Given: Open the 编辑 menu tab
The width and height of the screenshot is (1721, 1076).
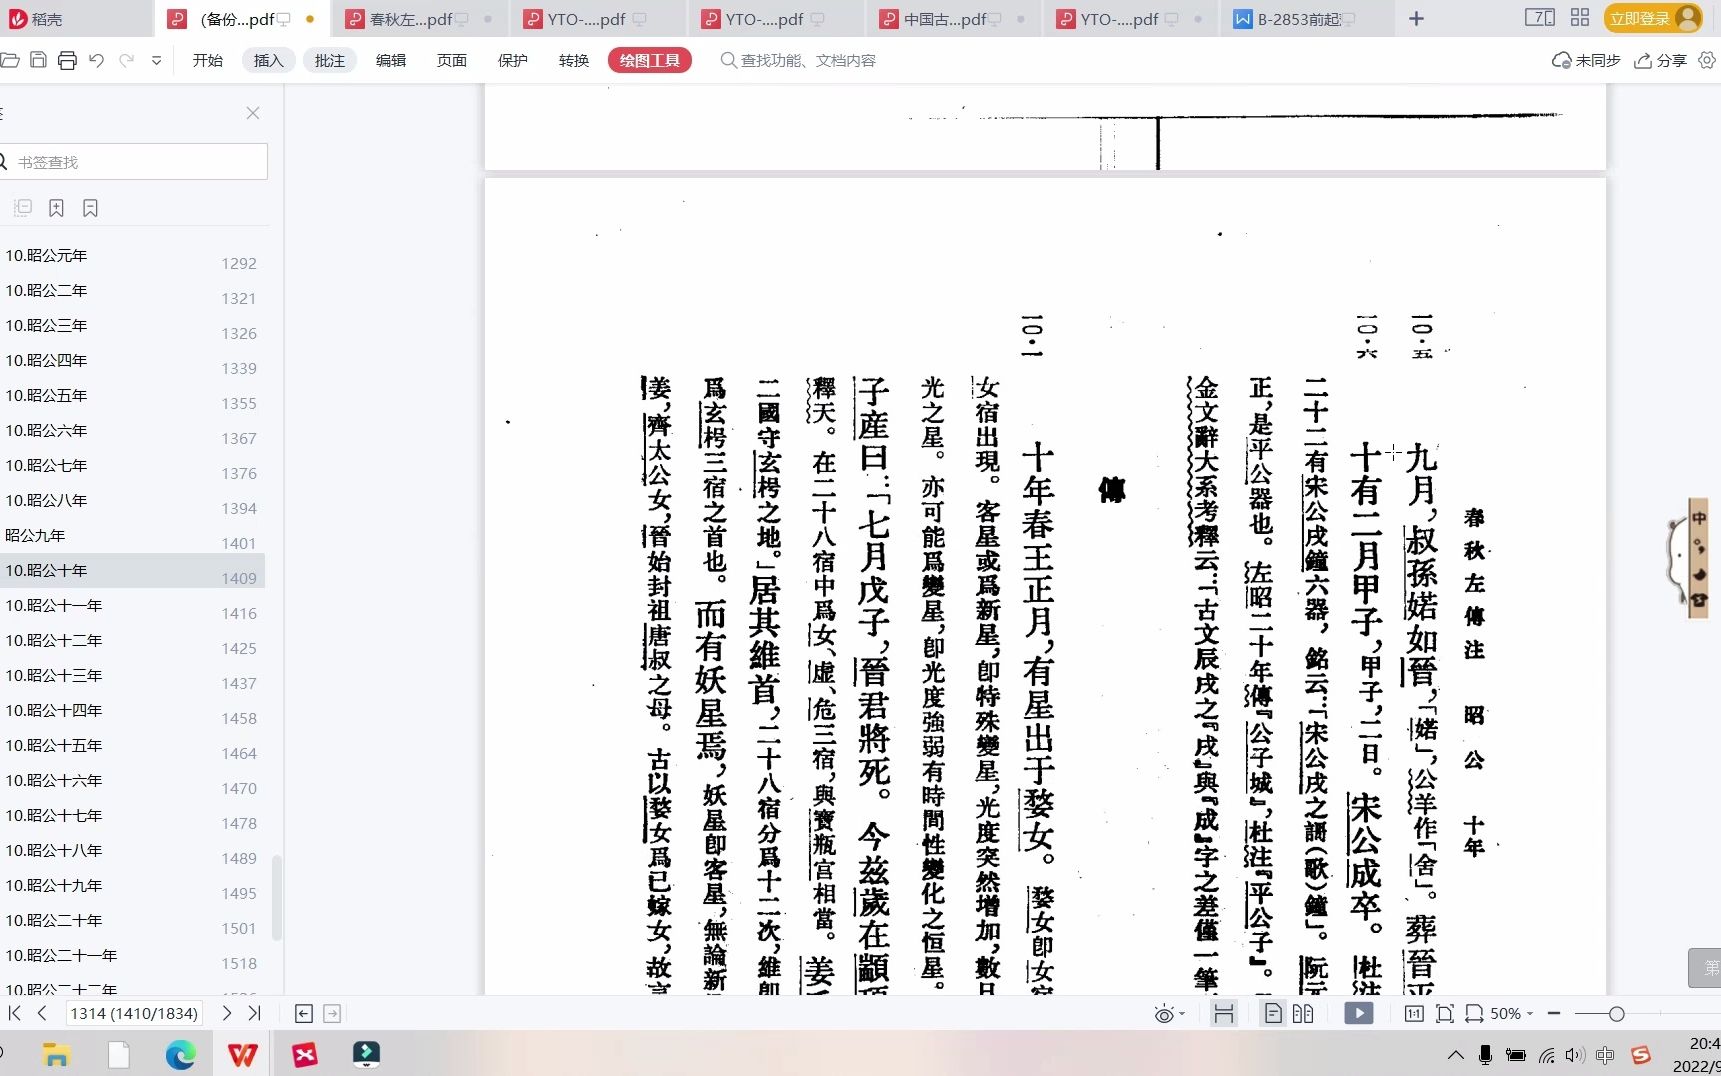Looking at the screenshot, I should 391,60.
